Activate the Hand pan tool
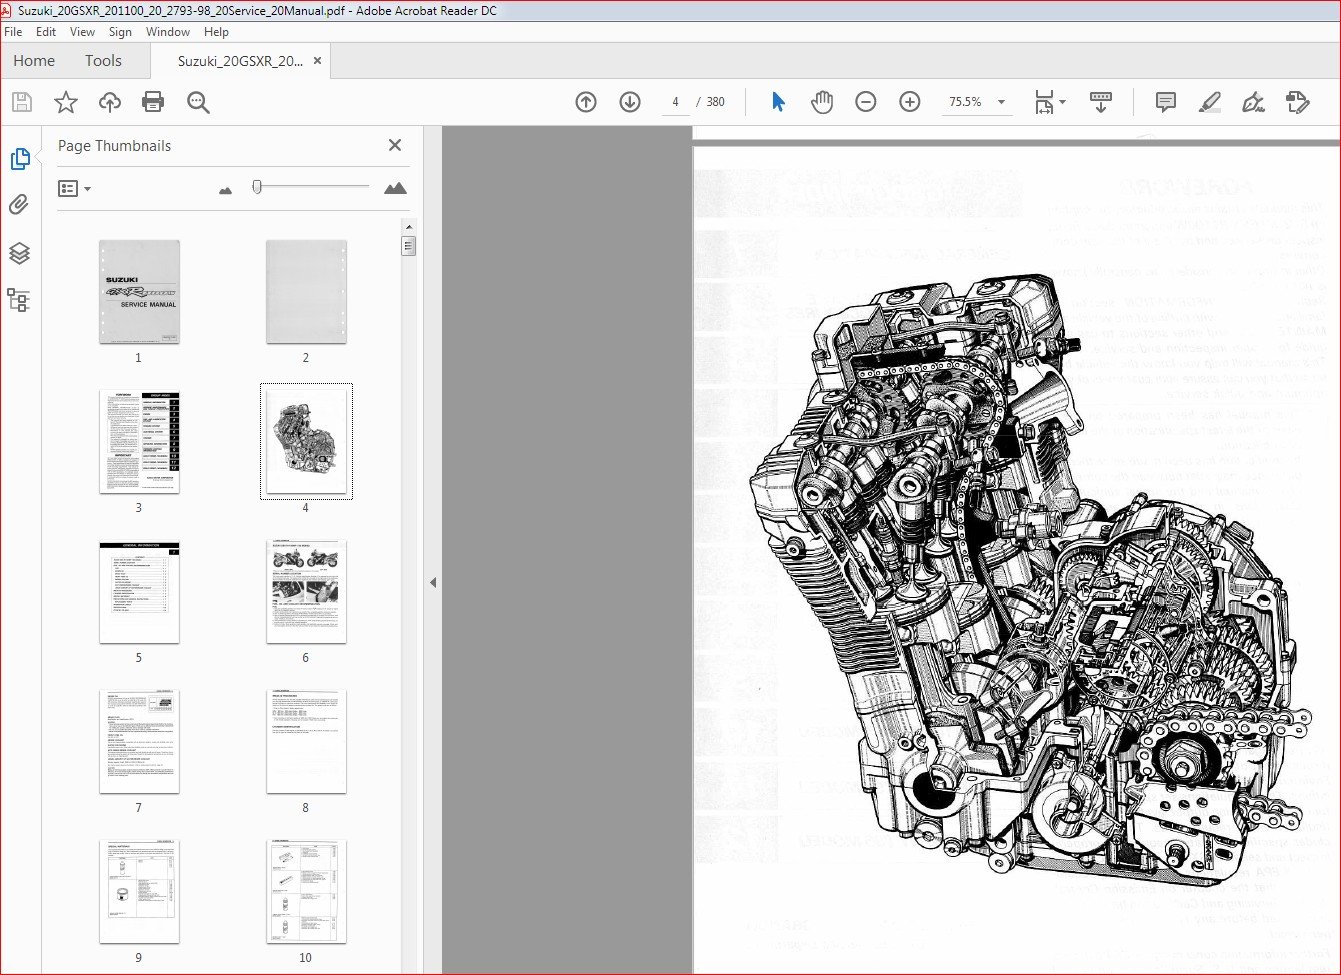 [x=822, y=102]
